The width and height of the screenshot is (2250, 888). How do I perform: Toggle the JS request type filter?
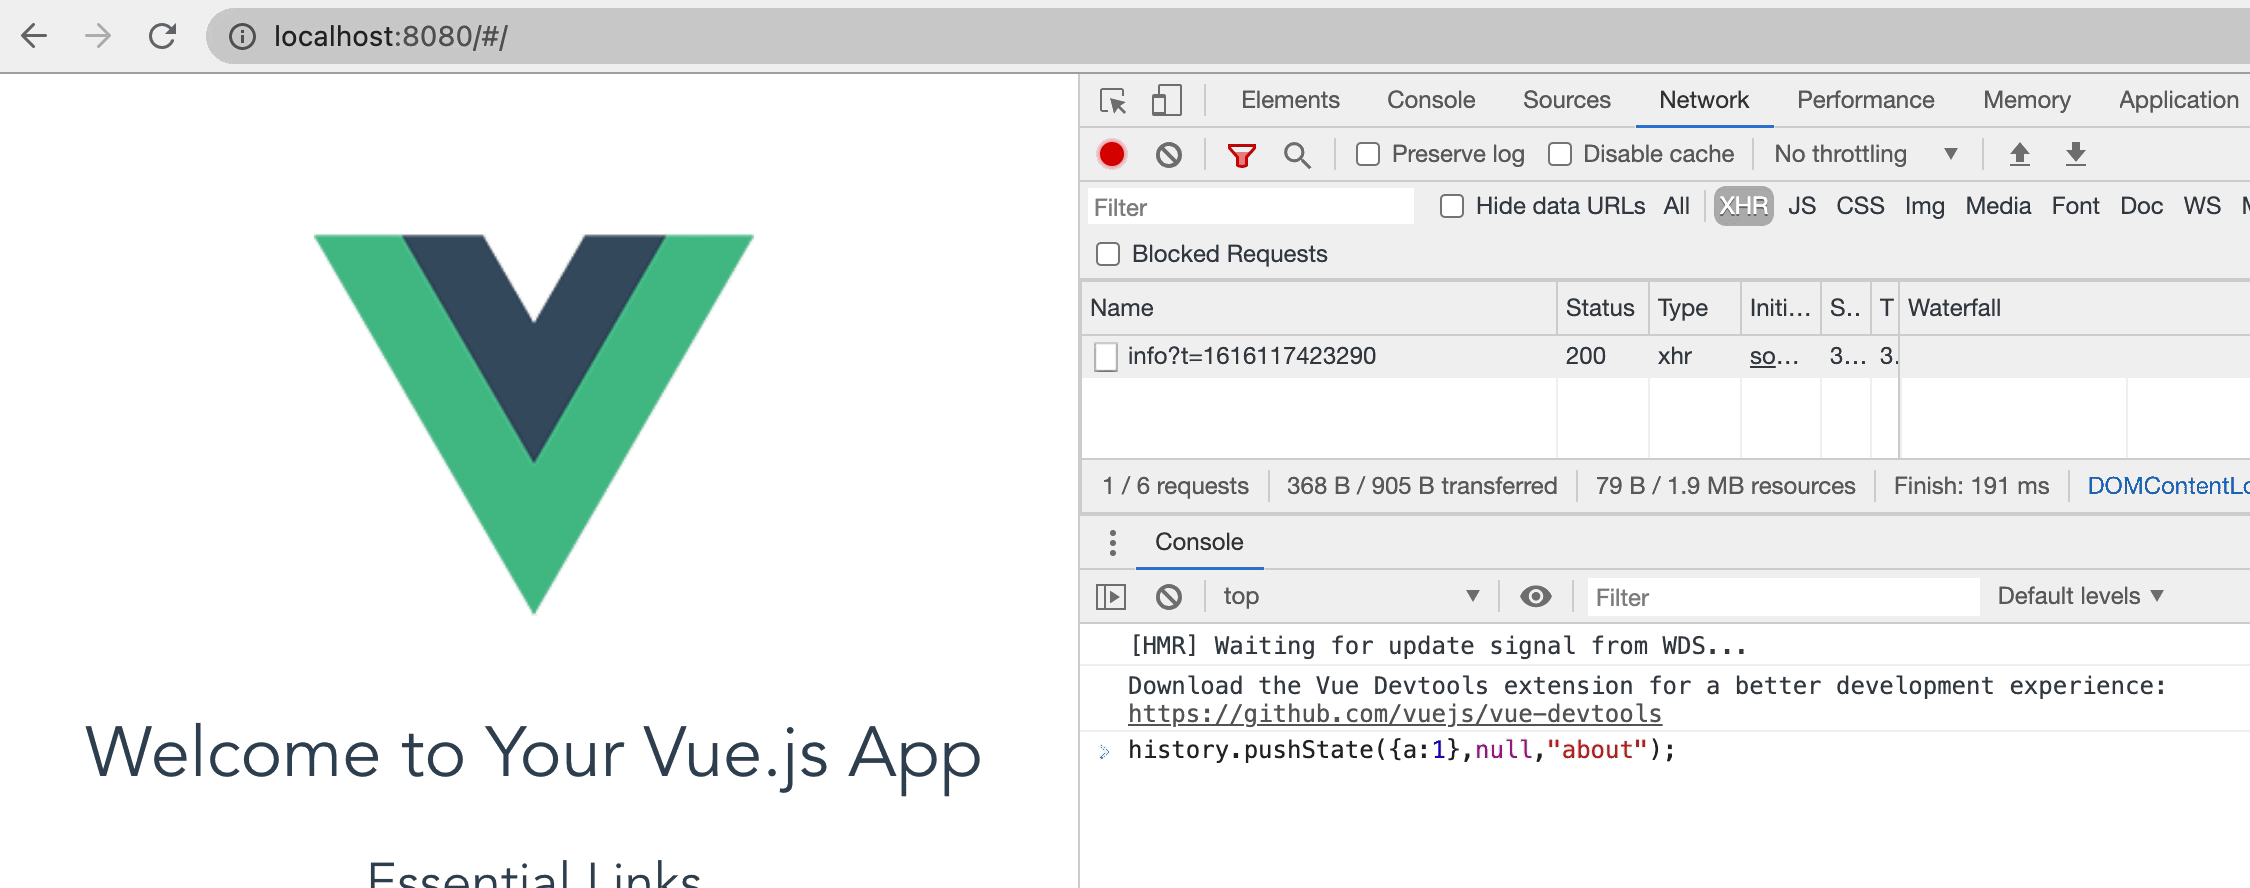point(1802,206)
